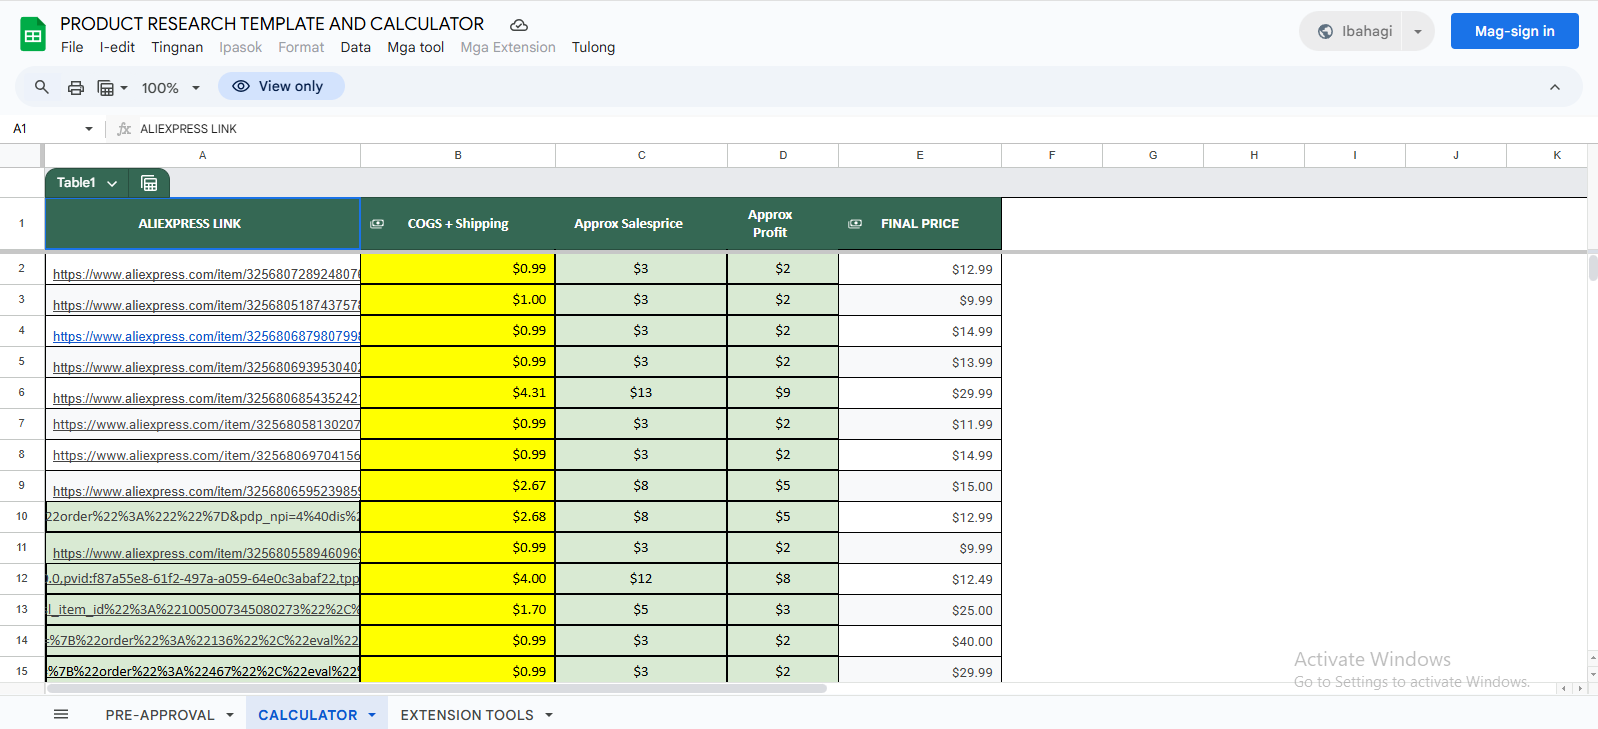1598x729 pixels.
Task: Click the View only button
Action: point(281,86)
